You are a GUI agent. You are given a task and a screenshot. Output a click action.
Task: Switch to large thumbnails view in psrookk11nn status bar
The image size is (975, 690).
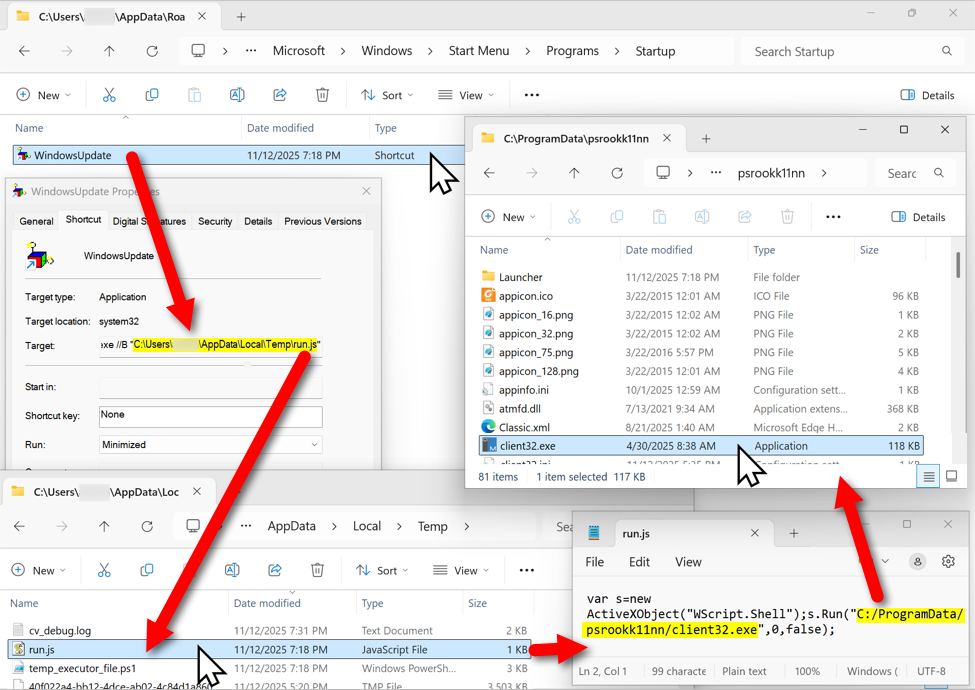point(951,477)
